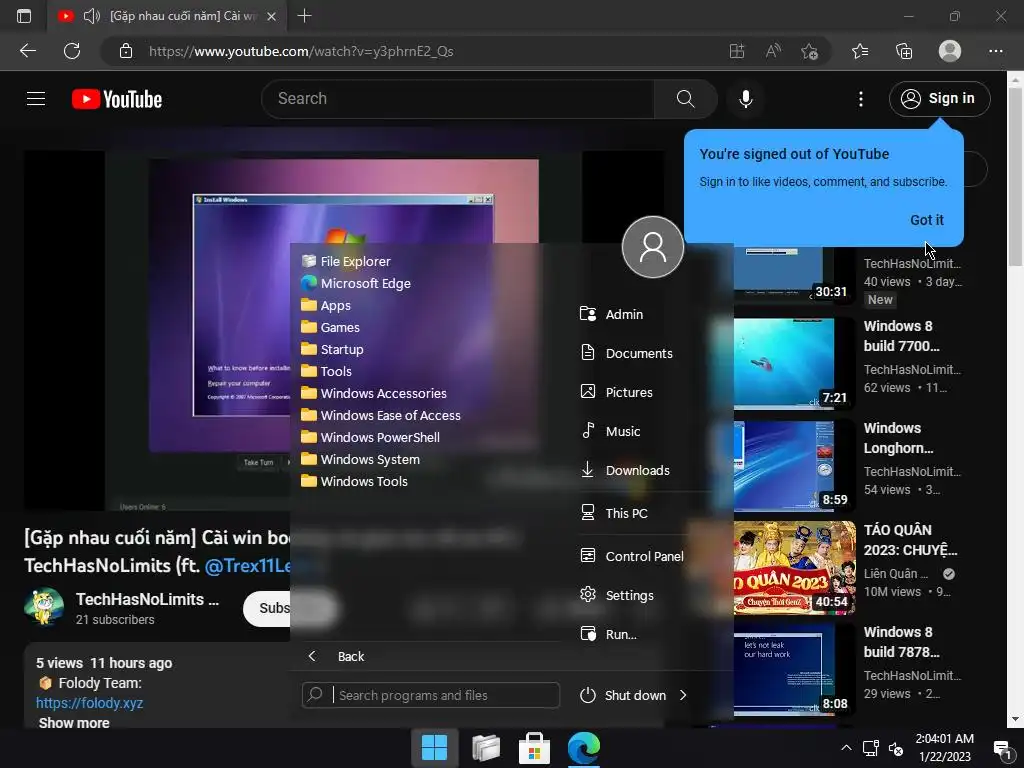Viewport: 1024px width, 768px height.
Task: Expand Windows PowerShell folder
Action: click(370, 438)
